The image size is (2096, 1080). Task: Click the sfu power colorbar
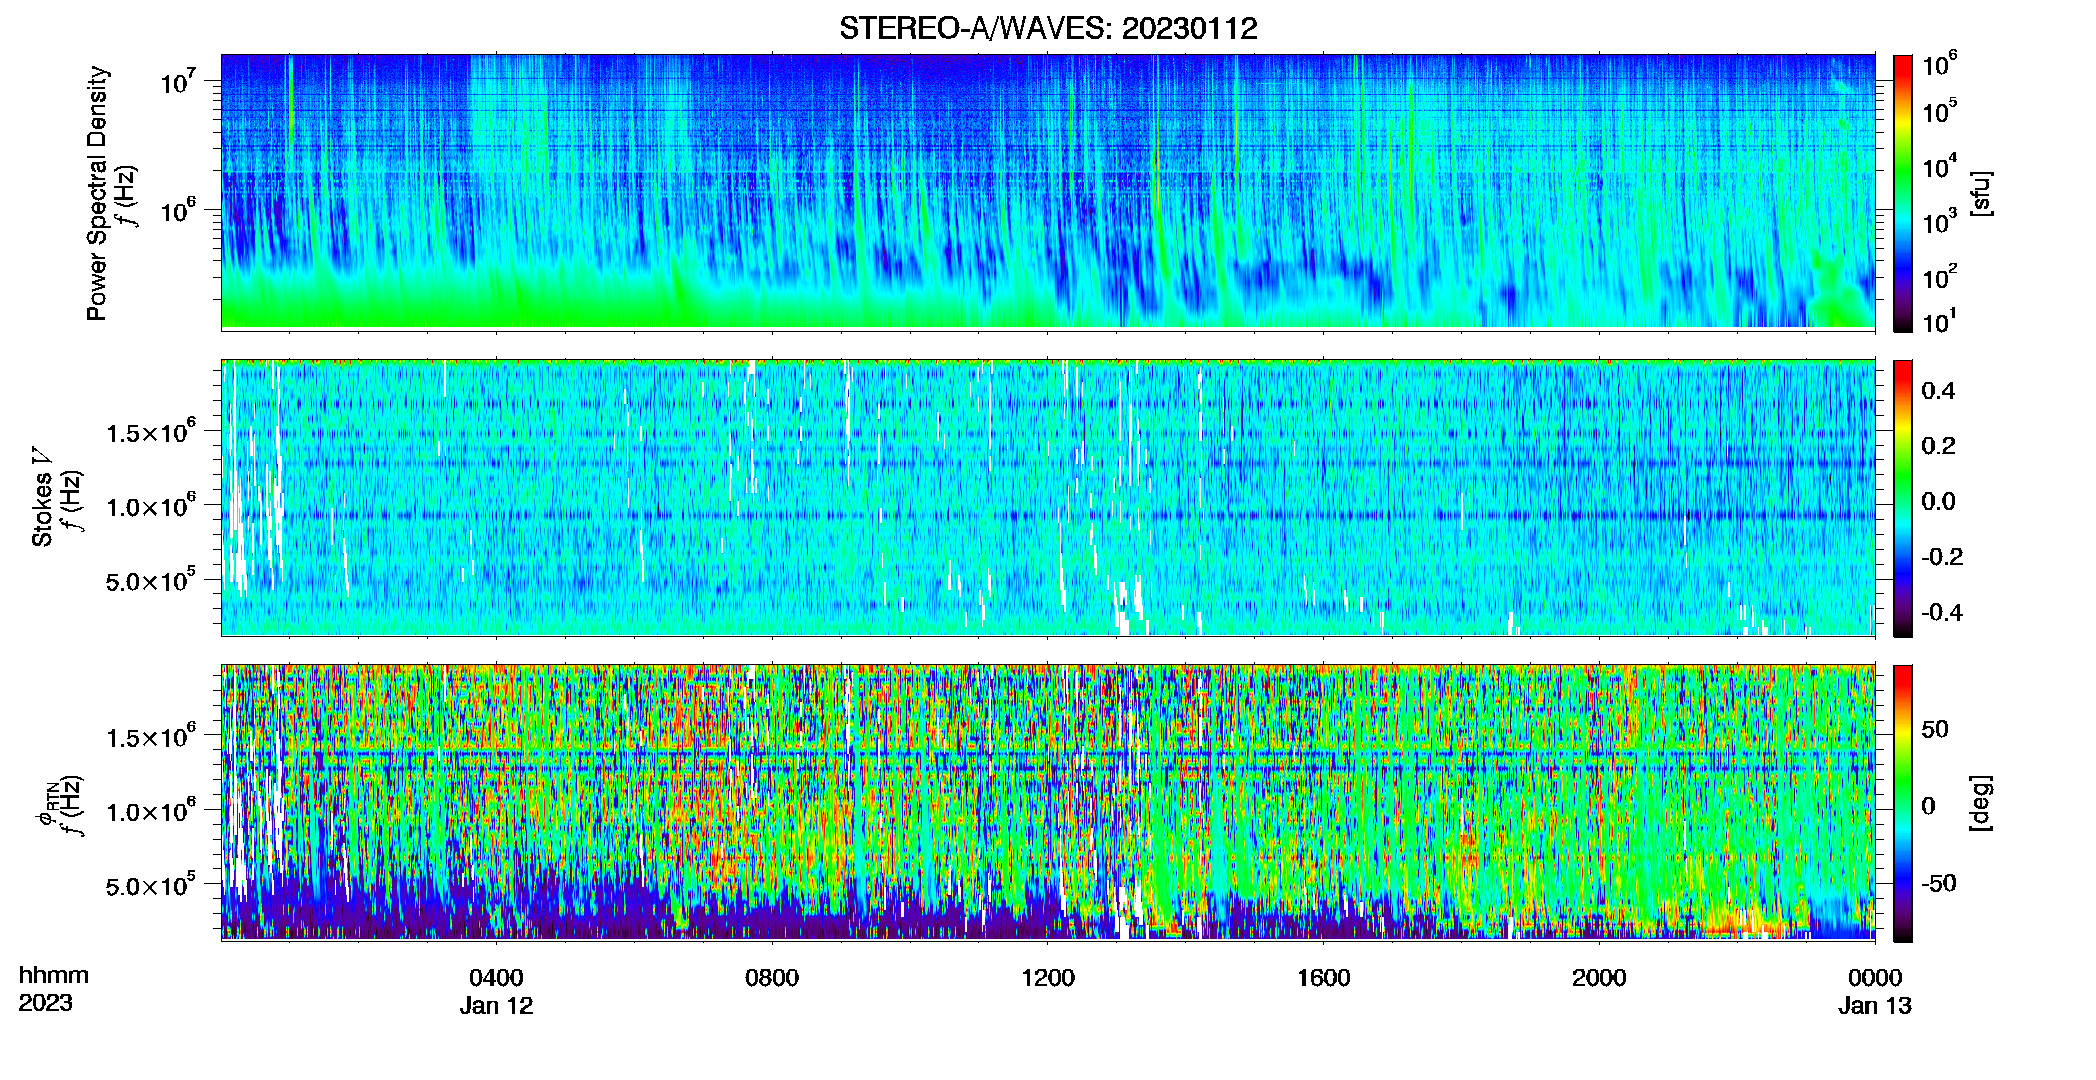[x=1902, y=193]
